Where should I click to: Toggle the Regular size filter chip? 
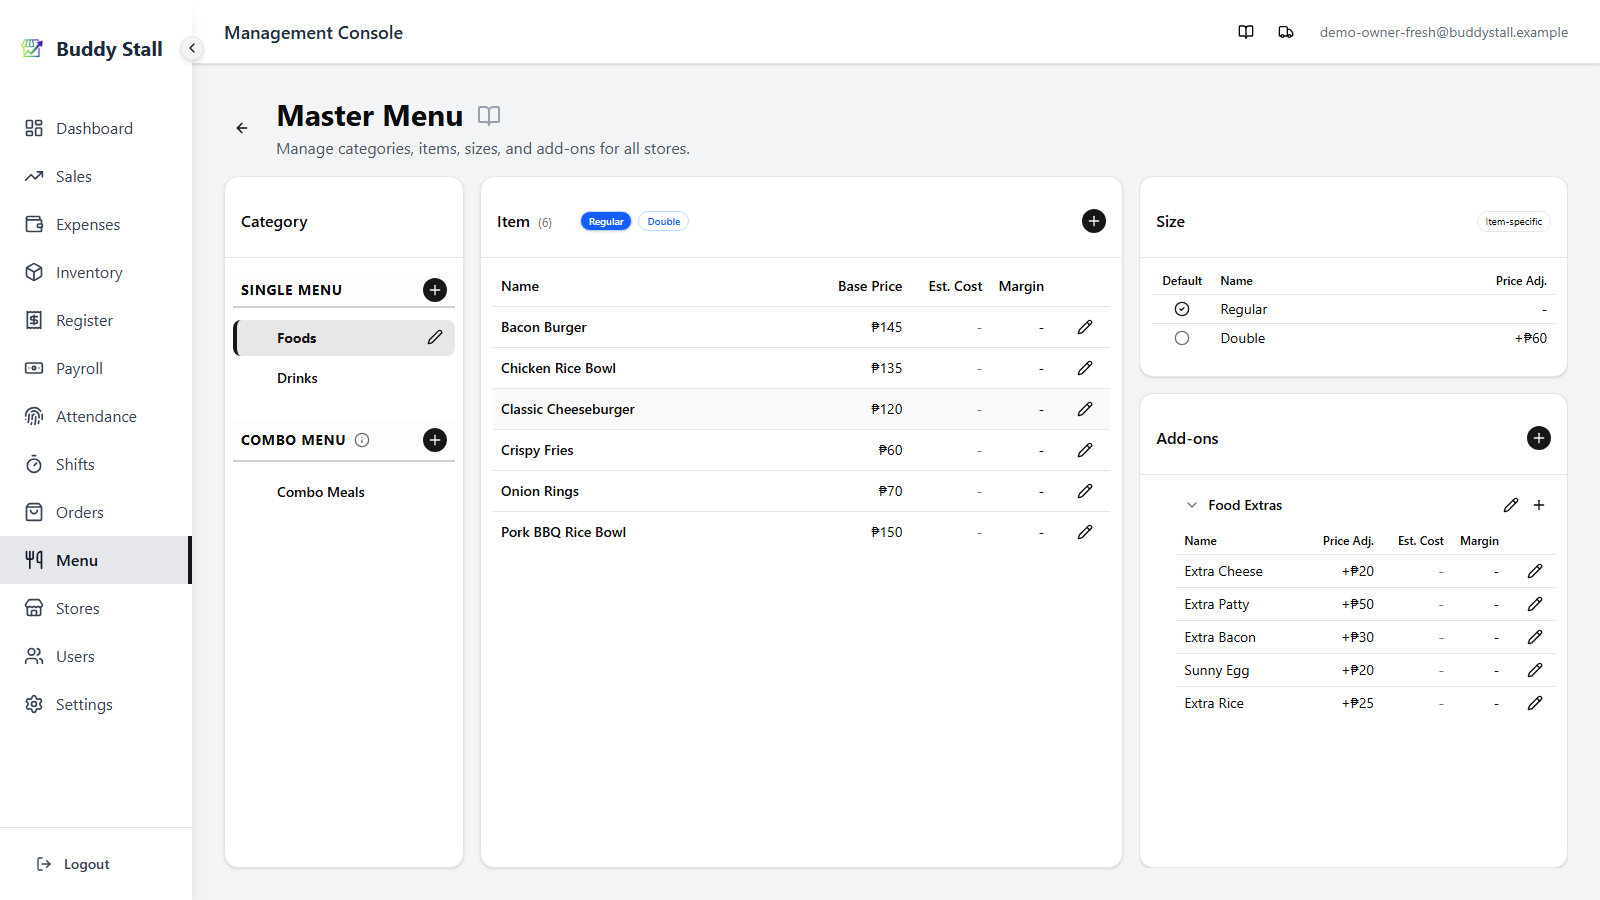(606, 222)
